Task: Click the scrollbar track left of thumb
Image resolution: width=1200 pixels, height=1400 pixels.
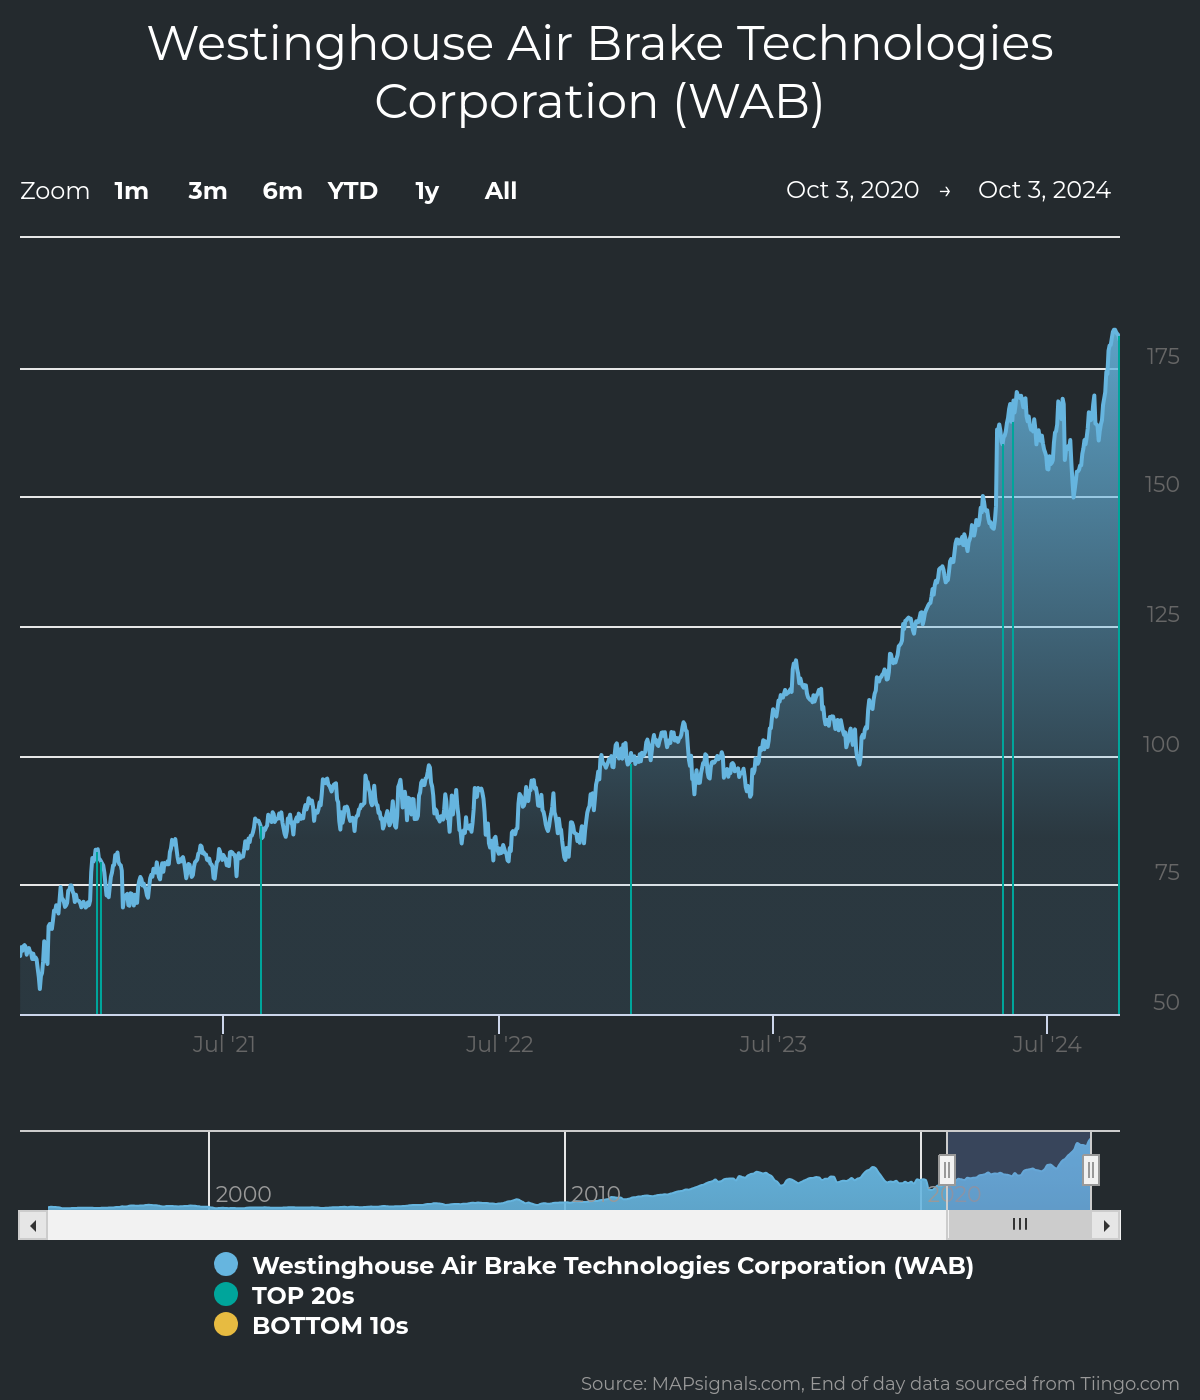Action: 497,1225
